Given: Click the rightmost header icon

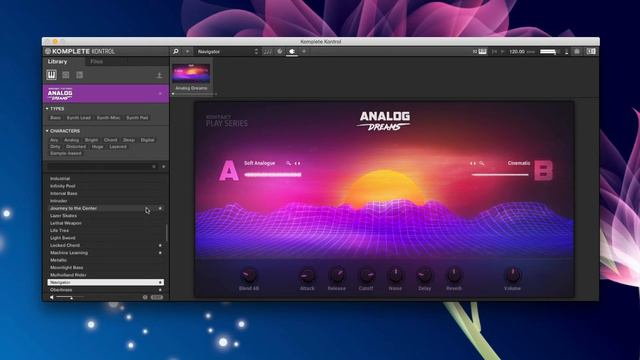Looking at the screenshot, I should 591,51.
